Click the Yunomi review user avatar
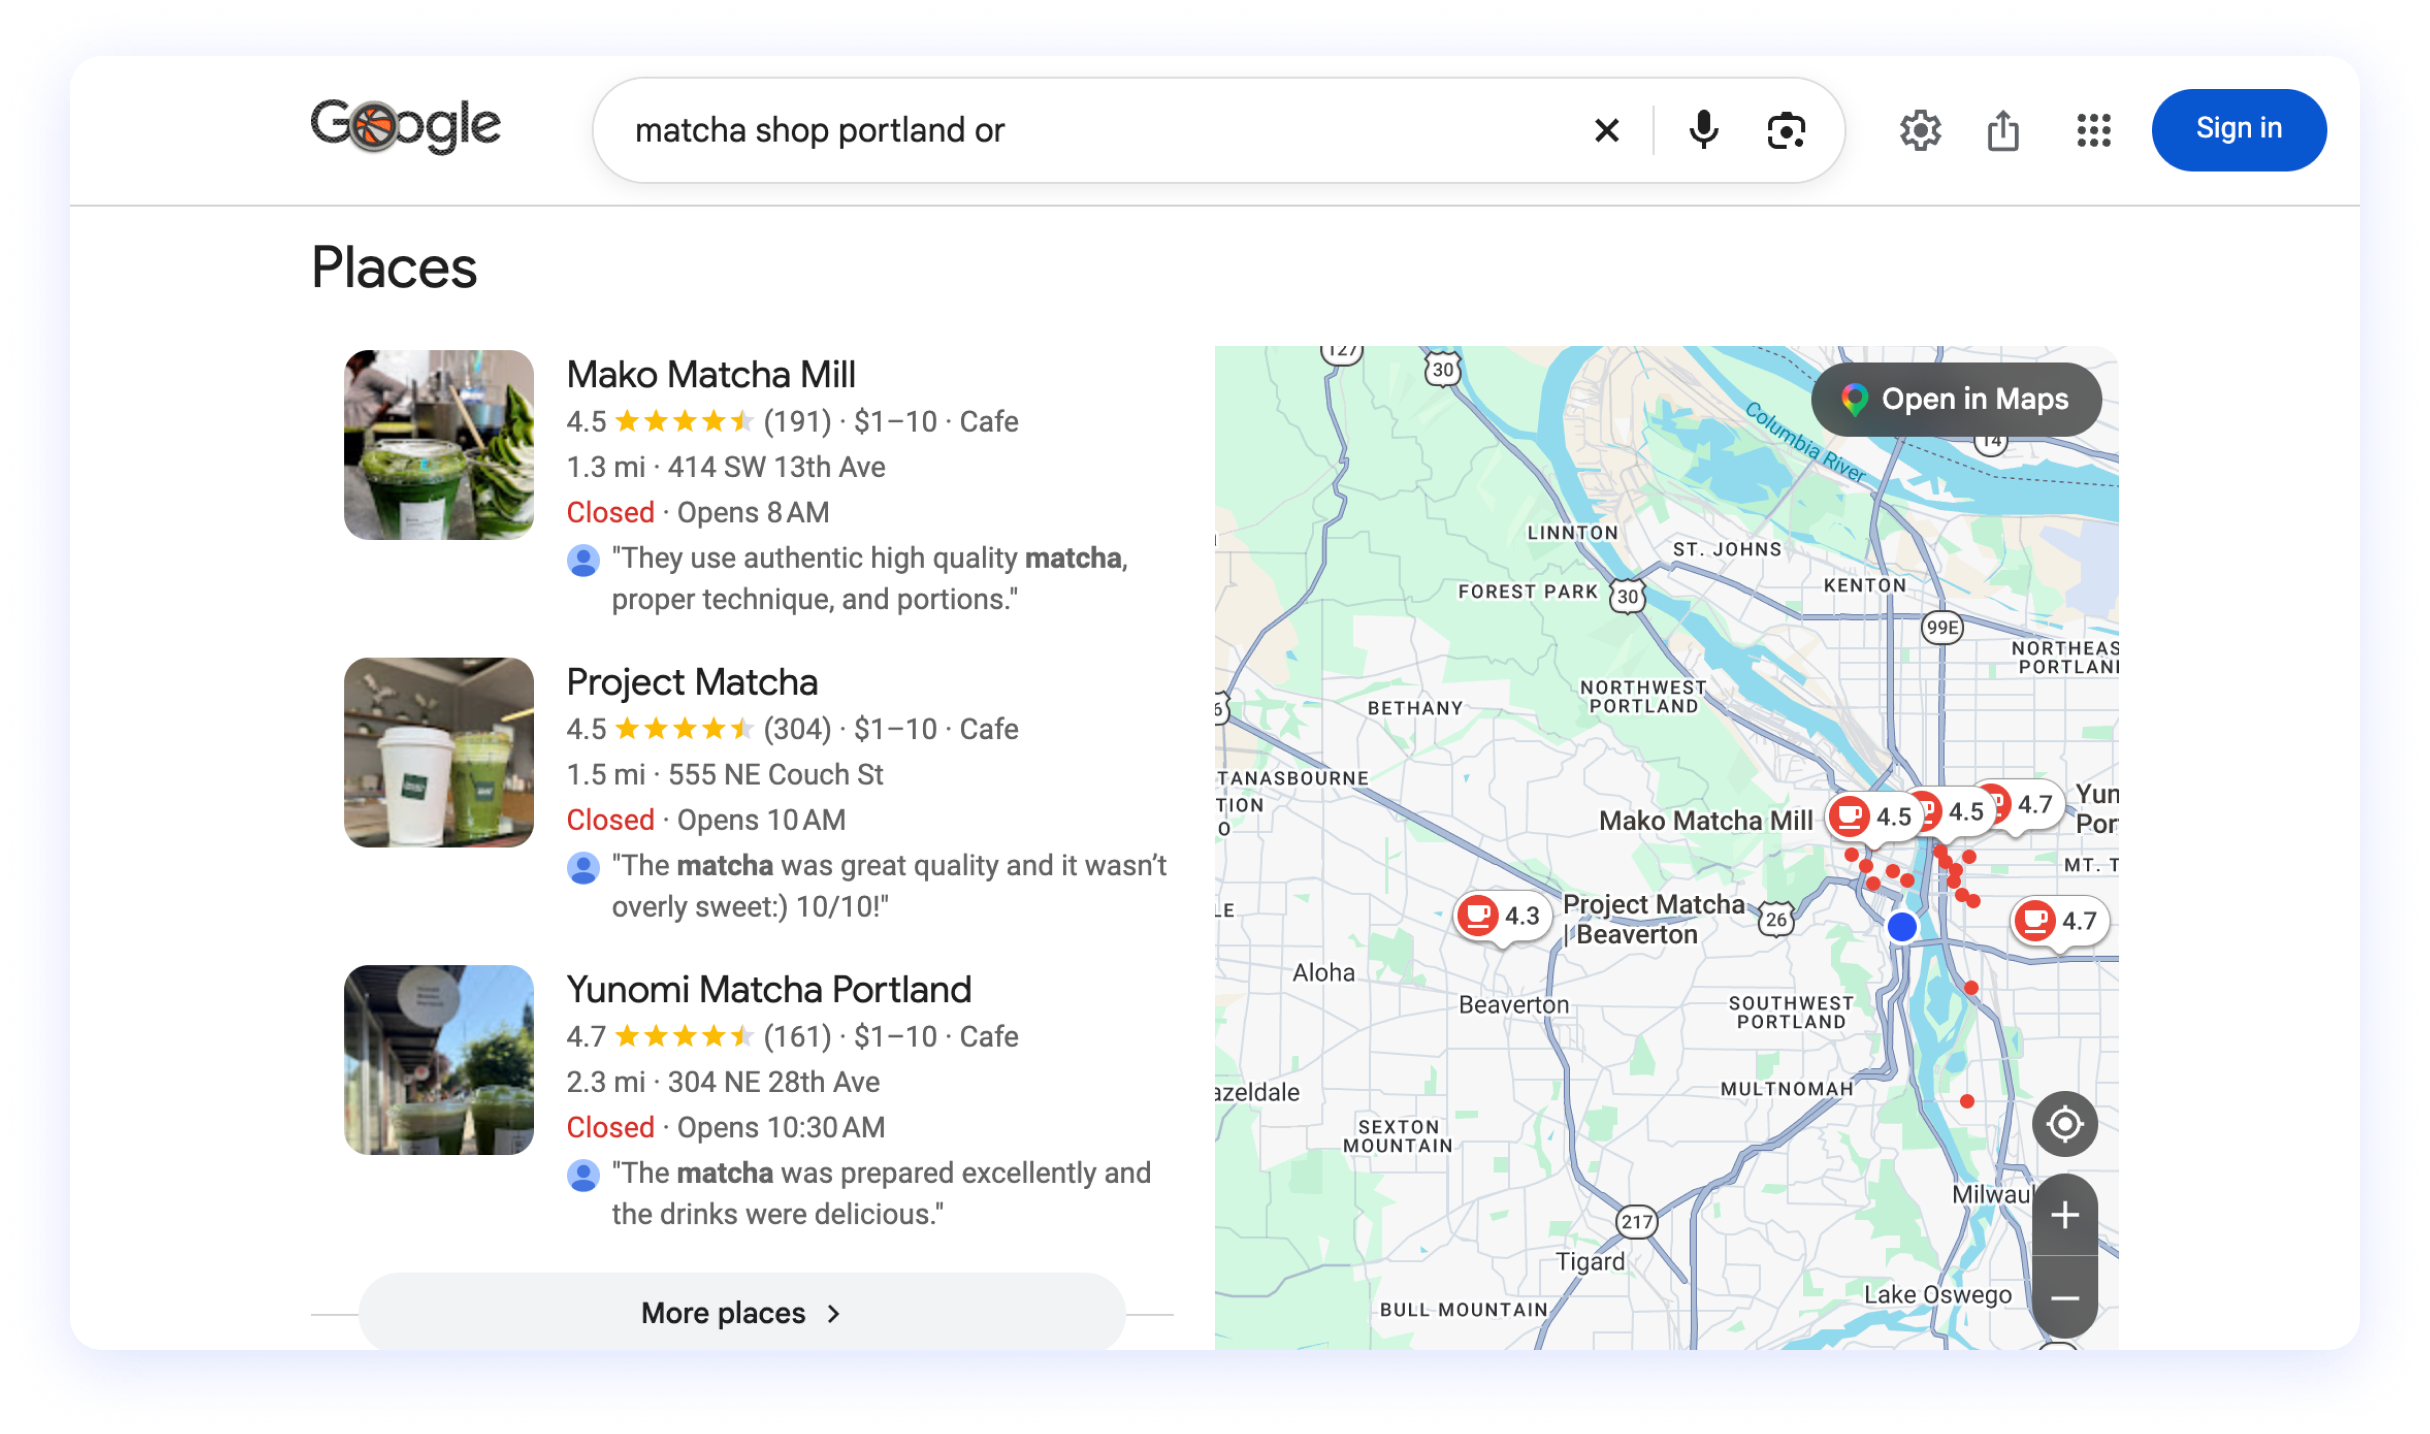Image resolution: width=2430 pixels, height=1434 pixels. [x=583, y=1175]
